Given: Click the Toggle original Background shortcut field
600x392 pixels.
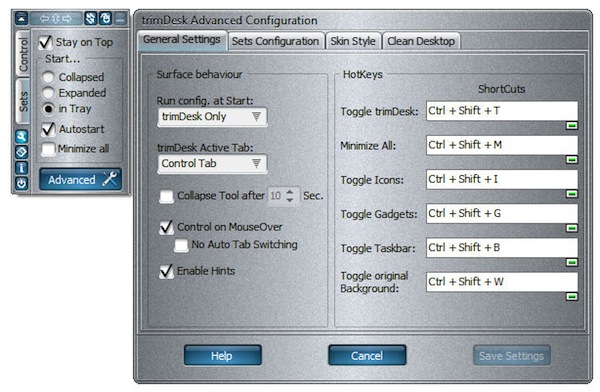Looking at the screenshot, I should [x=502, y=282].
